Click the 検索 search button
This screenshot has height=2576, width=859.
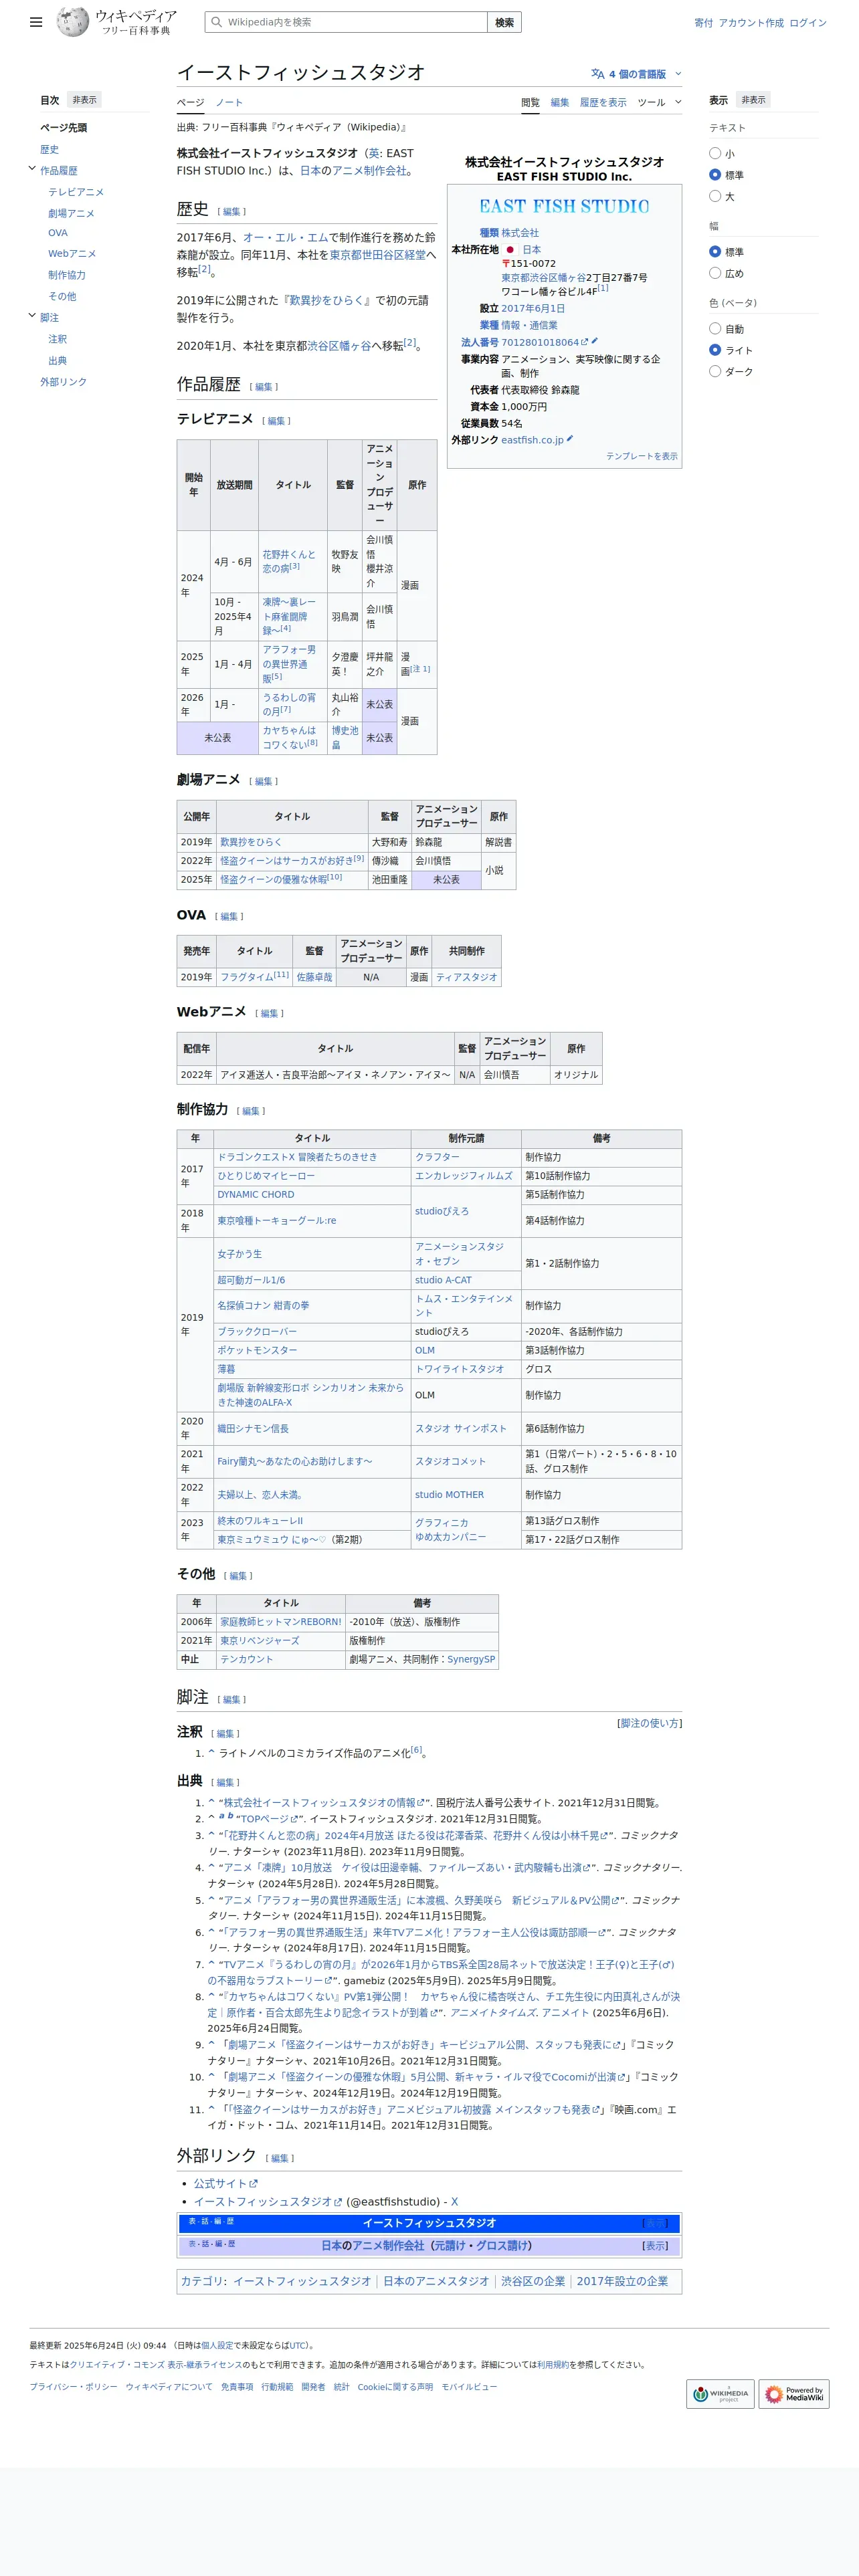[x=505, y=22]
